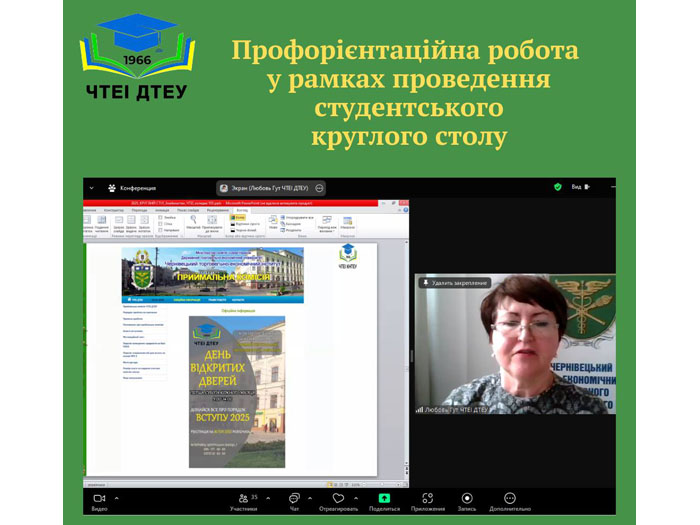Open the Участники participants panel
This screenshot has height=525, width=700.
pyautogui.click(x=242, y=497)
